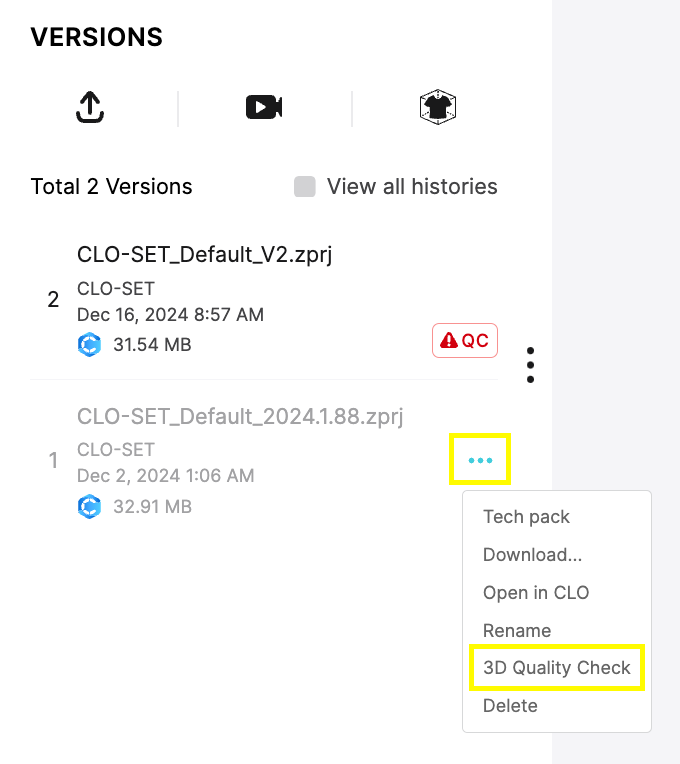This screenshot has width=680, height=764.
Task: Click the CLO-SET_Default_V2.zprj file name
Action: click(x=205, y=255)
